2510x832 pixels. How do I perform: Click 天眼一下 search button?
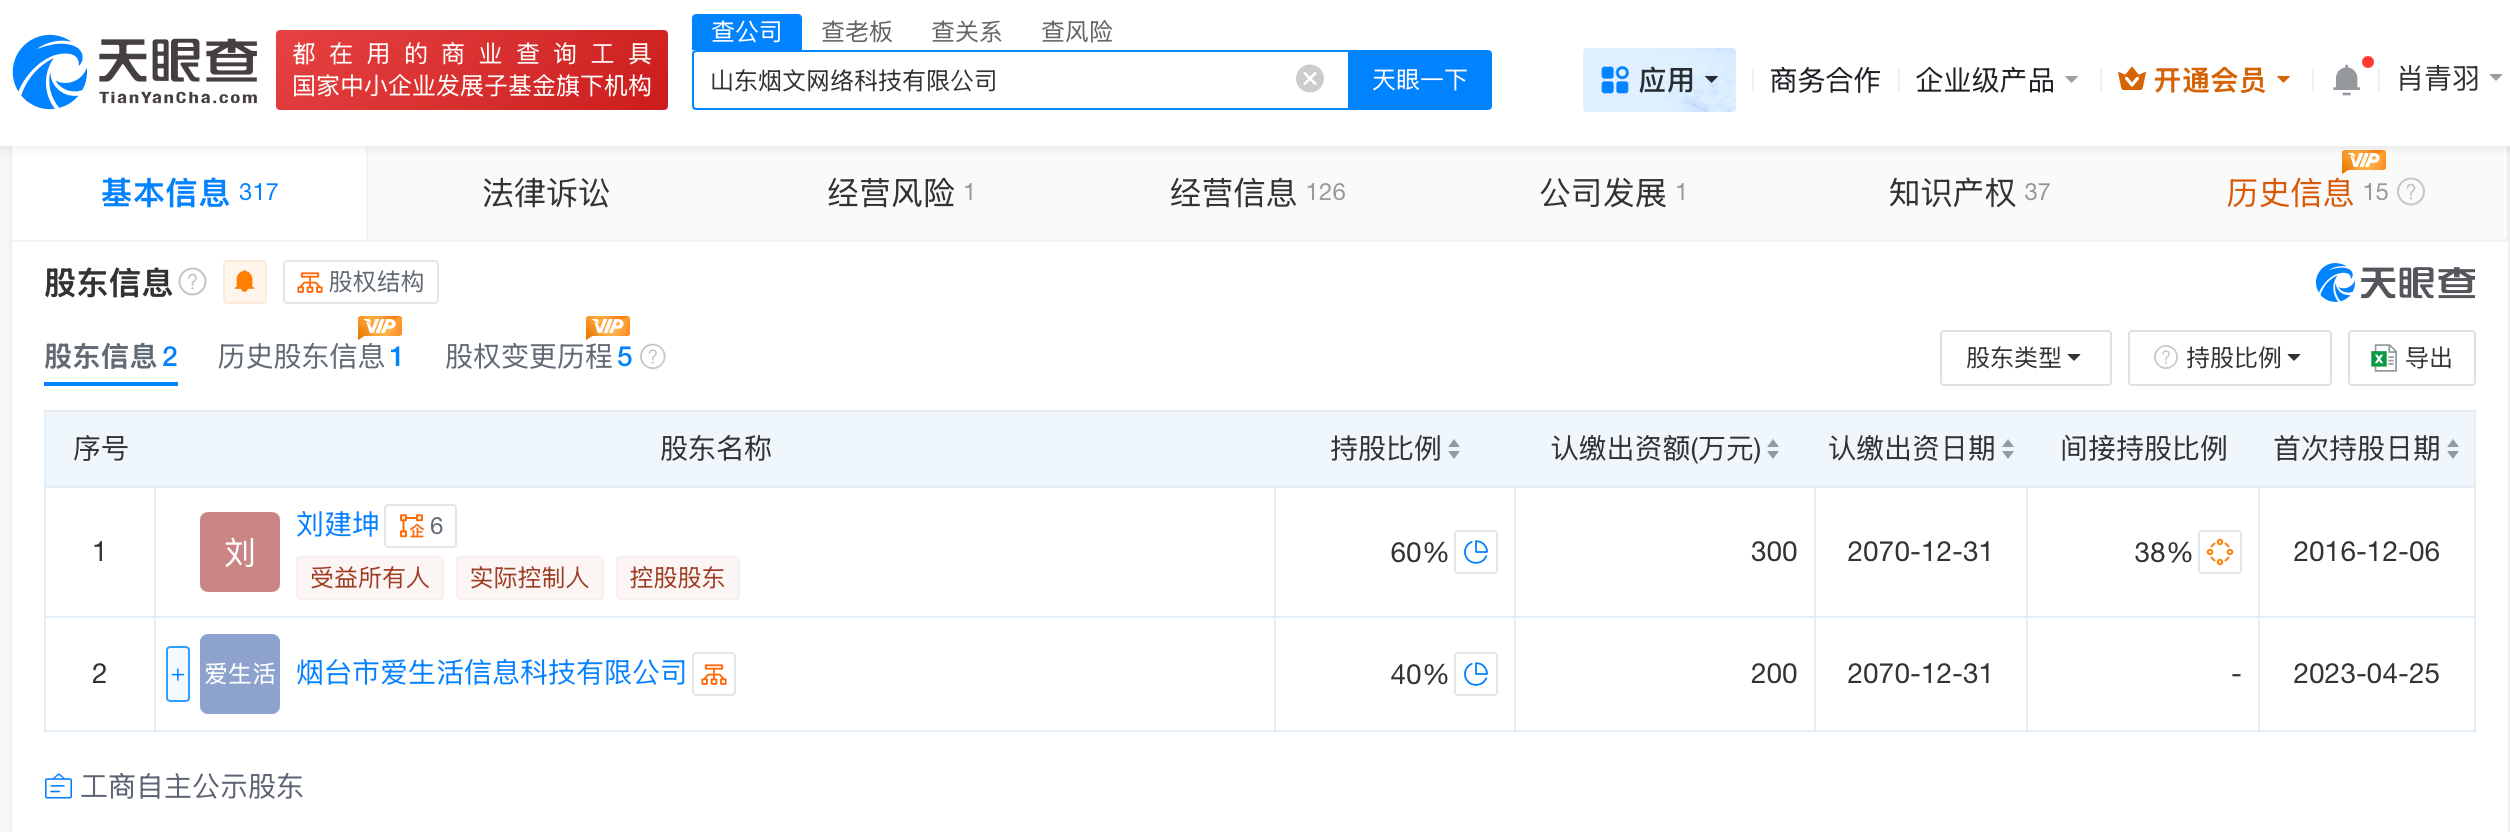pyautogui.click(x=1419, y=80)
